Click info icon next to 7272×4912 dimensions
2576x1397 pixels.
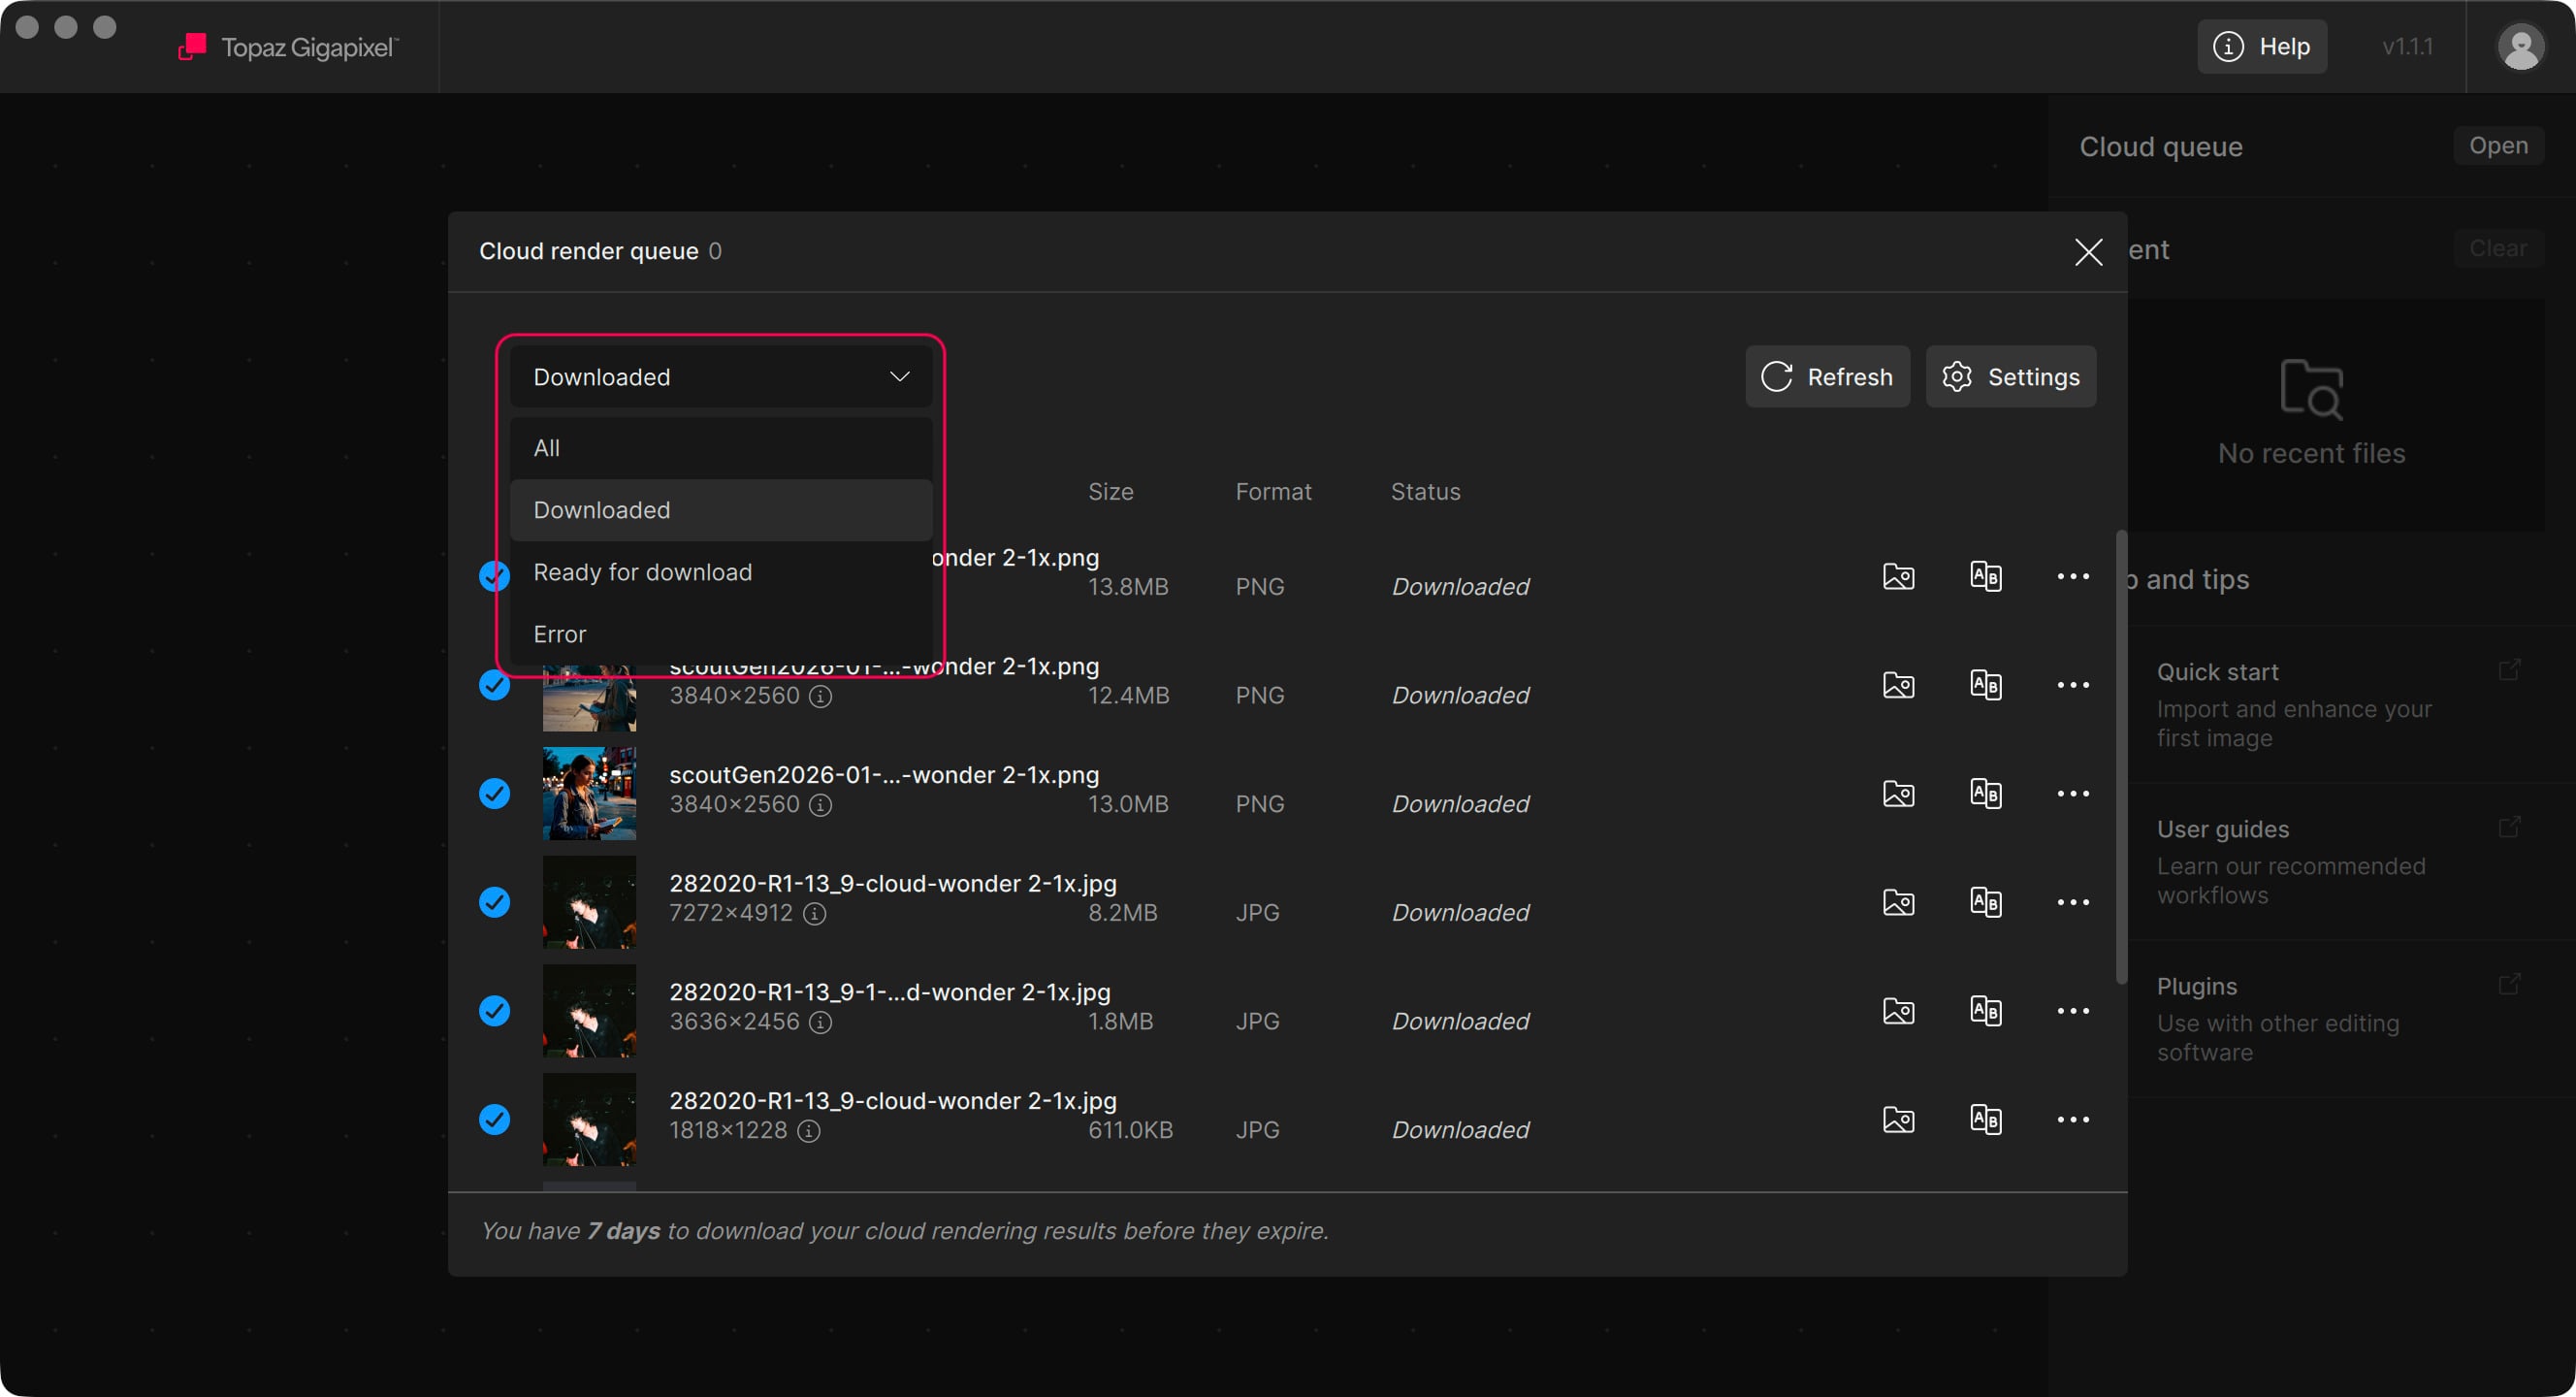click(x=815, y=913)
